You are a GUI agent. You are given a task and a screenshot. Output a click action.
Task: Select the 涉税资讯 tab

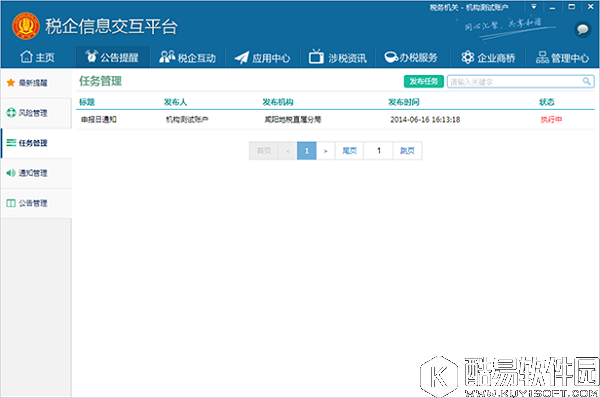pyautogui.click(x=338, y=57)
